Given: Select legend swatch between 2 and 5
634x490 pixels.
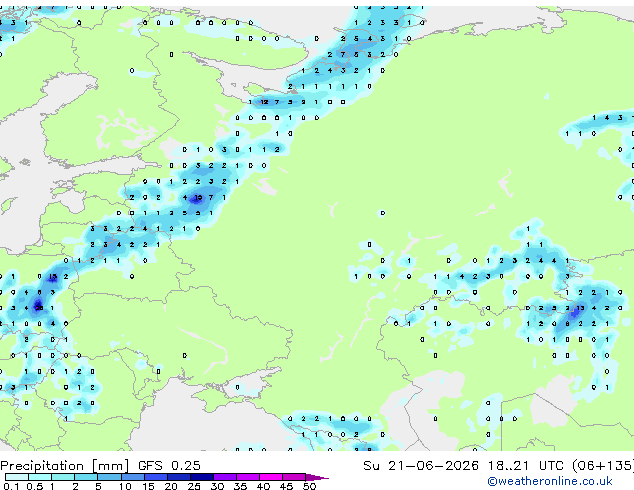Looking at the screenshot, I should pyautogui.click(x=86, y=477).
